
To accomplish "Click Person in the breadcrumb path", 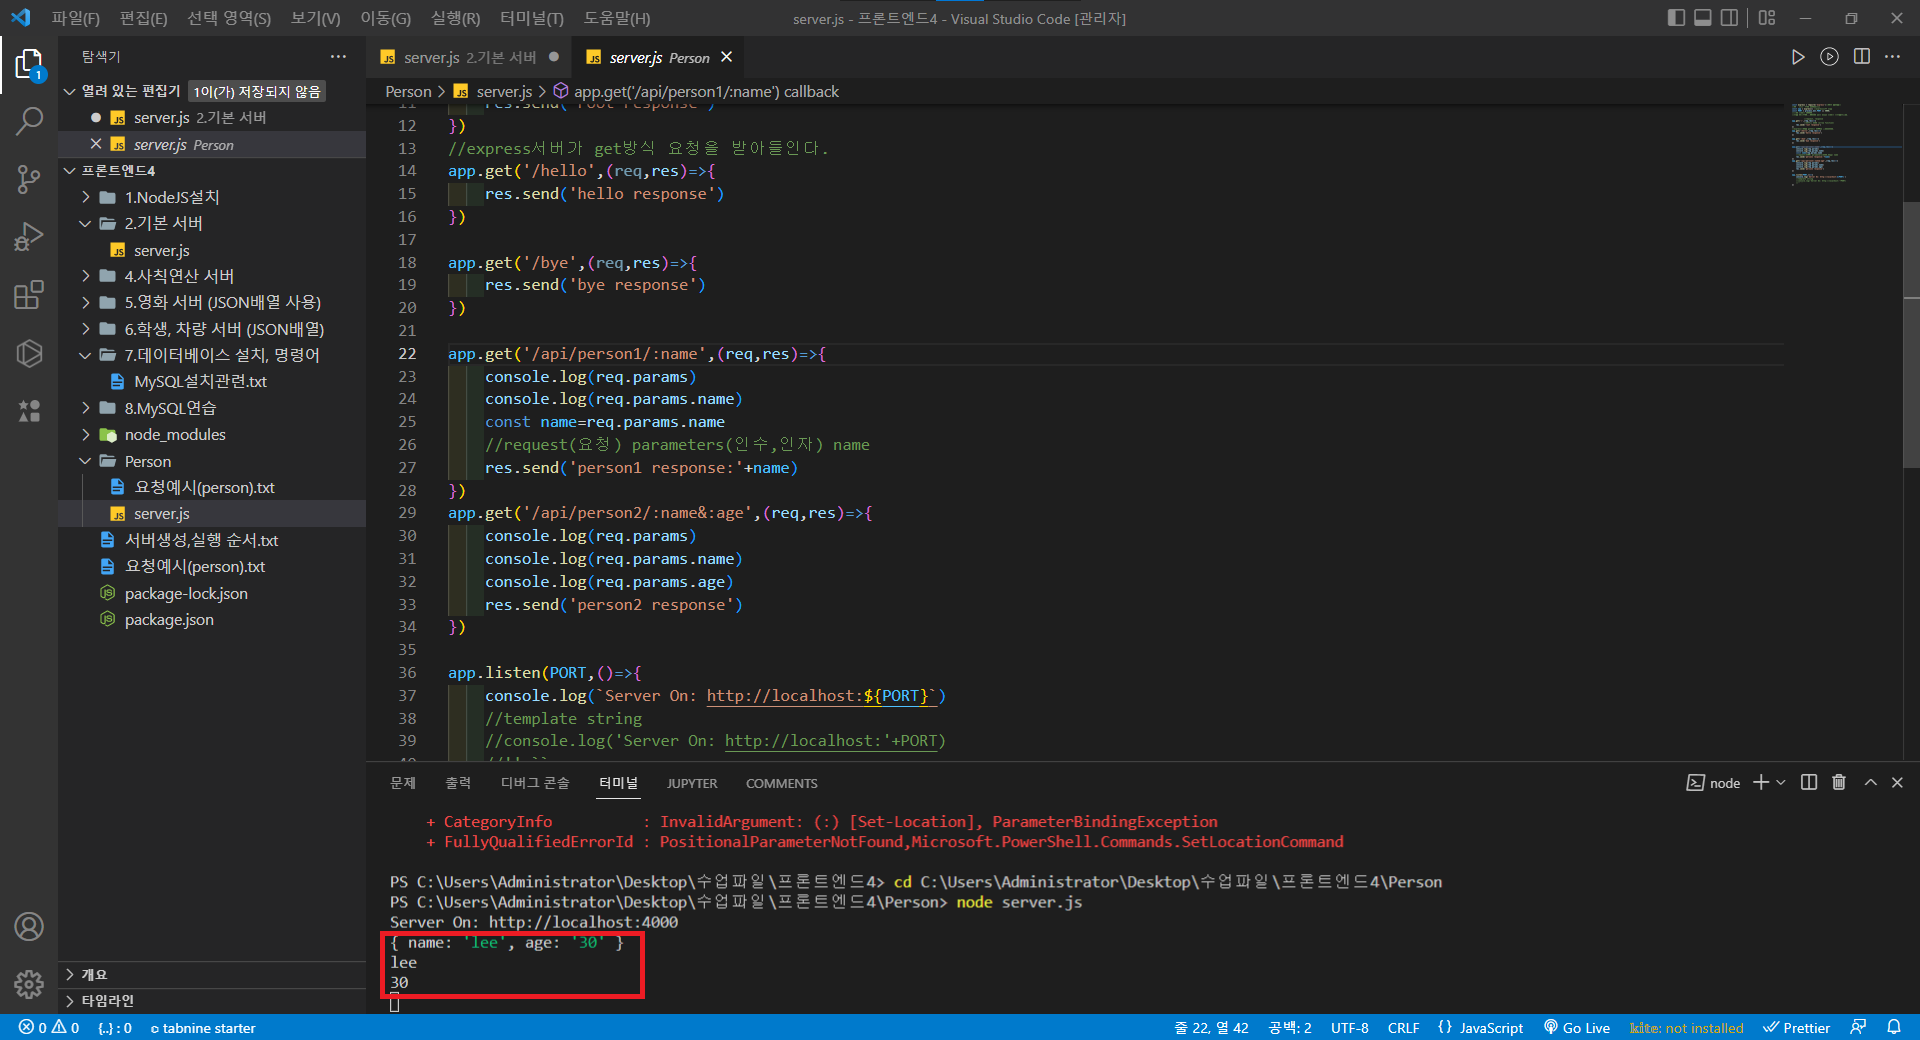I will [408, 91].
